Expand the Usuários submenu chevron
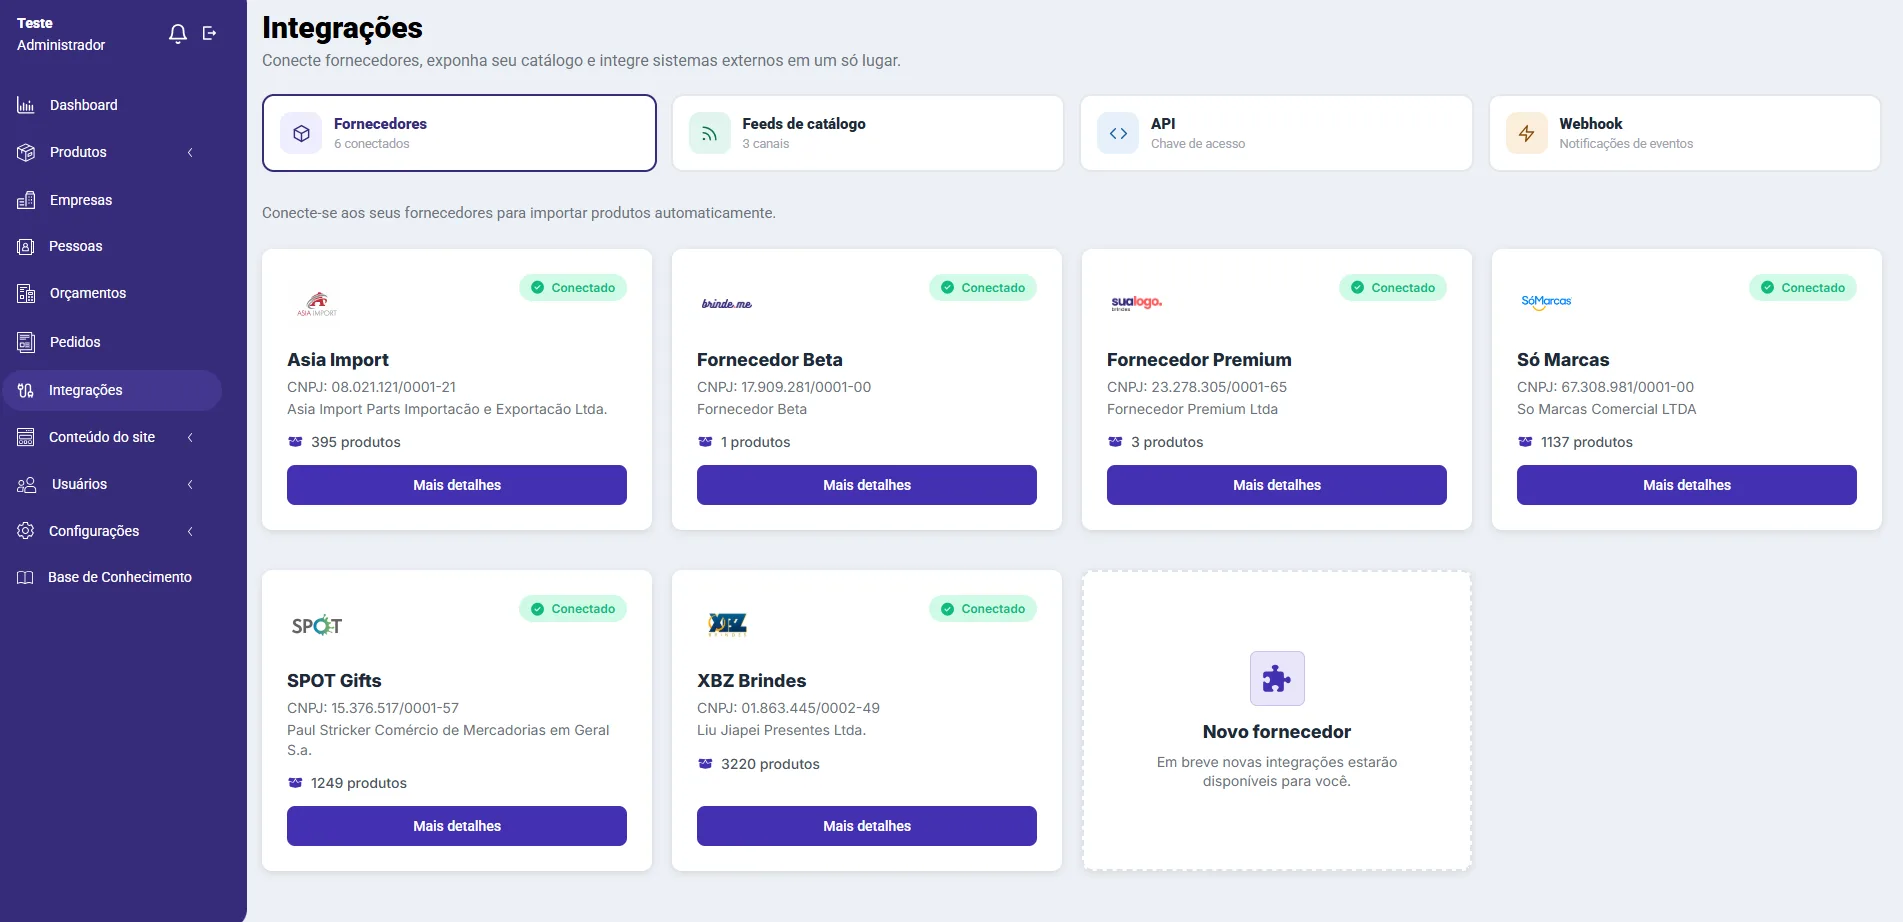 [x=190, y=484]
